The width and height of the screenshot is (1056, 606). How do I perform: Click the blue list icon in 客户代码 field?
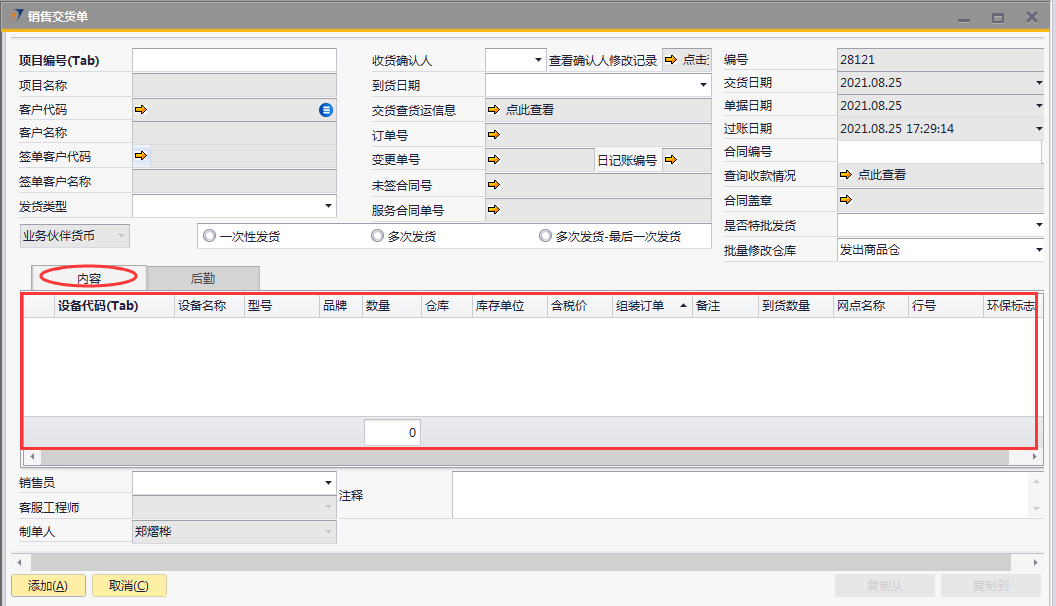(326, 110)
